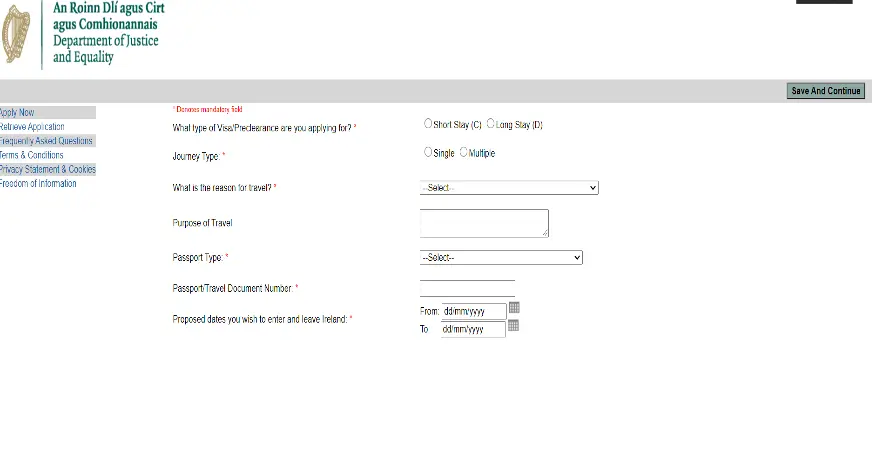Open Frequently Asked Questions link
872x458 pixels.
46,141
